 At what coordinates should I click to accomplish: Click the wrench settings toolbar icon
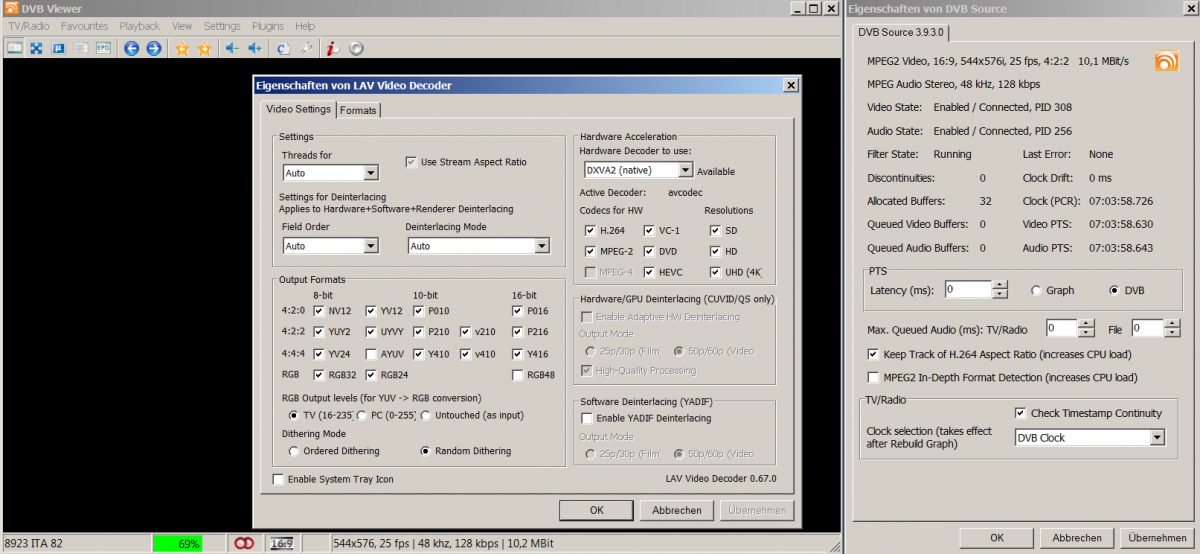[306, 48]
